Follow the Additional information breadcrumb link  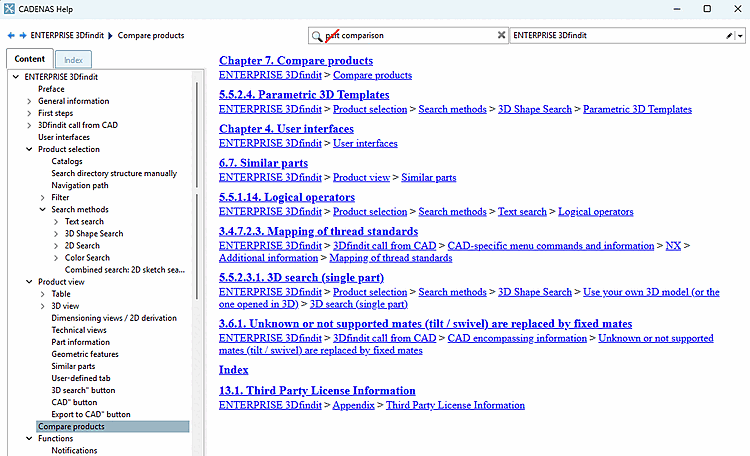[x=268, y=258]
